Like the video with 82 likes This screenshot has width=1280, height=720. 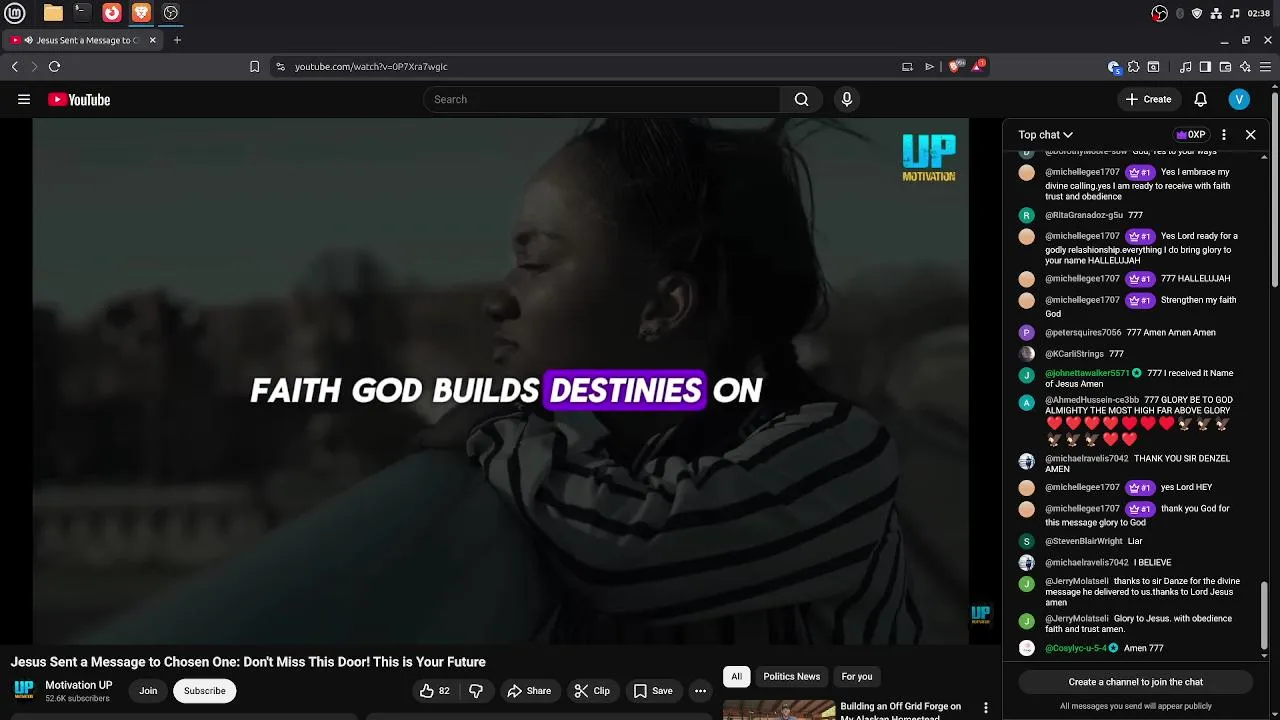435,691
